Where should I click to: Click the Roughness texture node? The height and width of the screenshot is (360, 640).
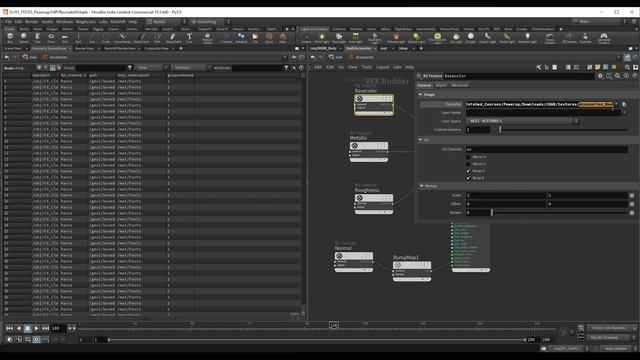coord(374,203)
